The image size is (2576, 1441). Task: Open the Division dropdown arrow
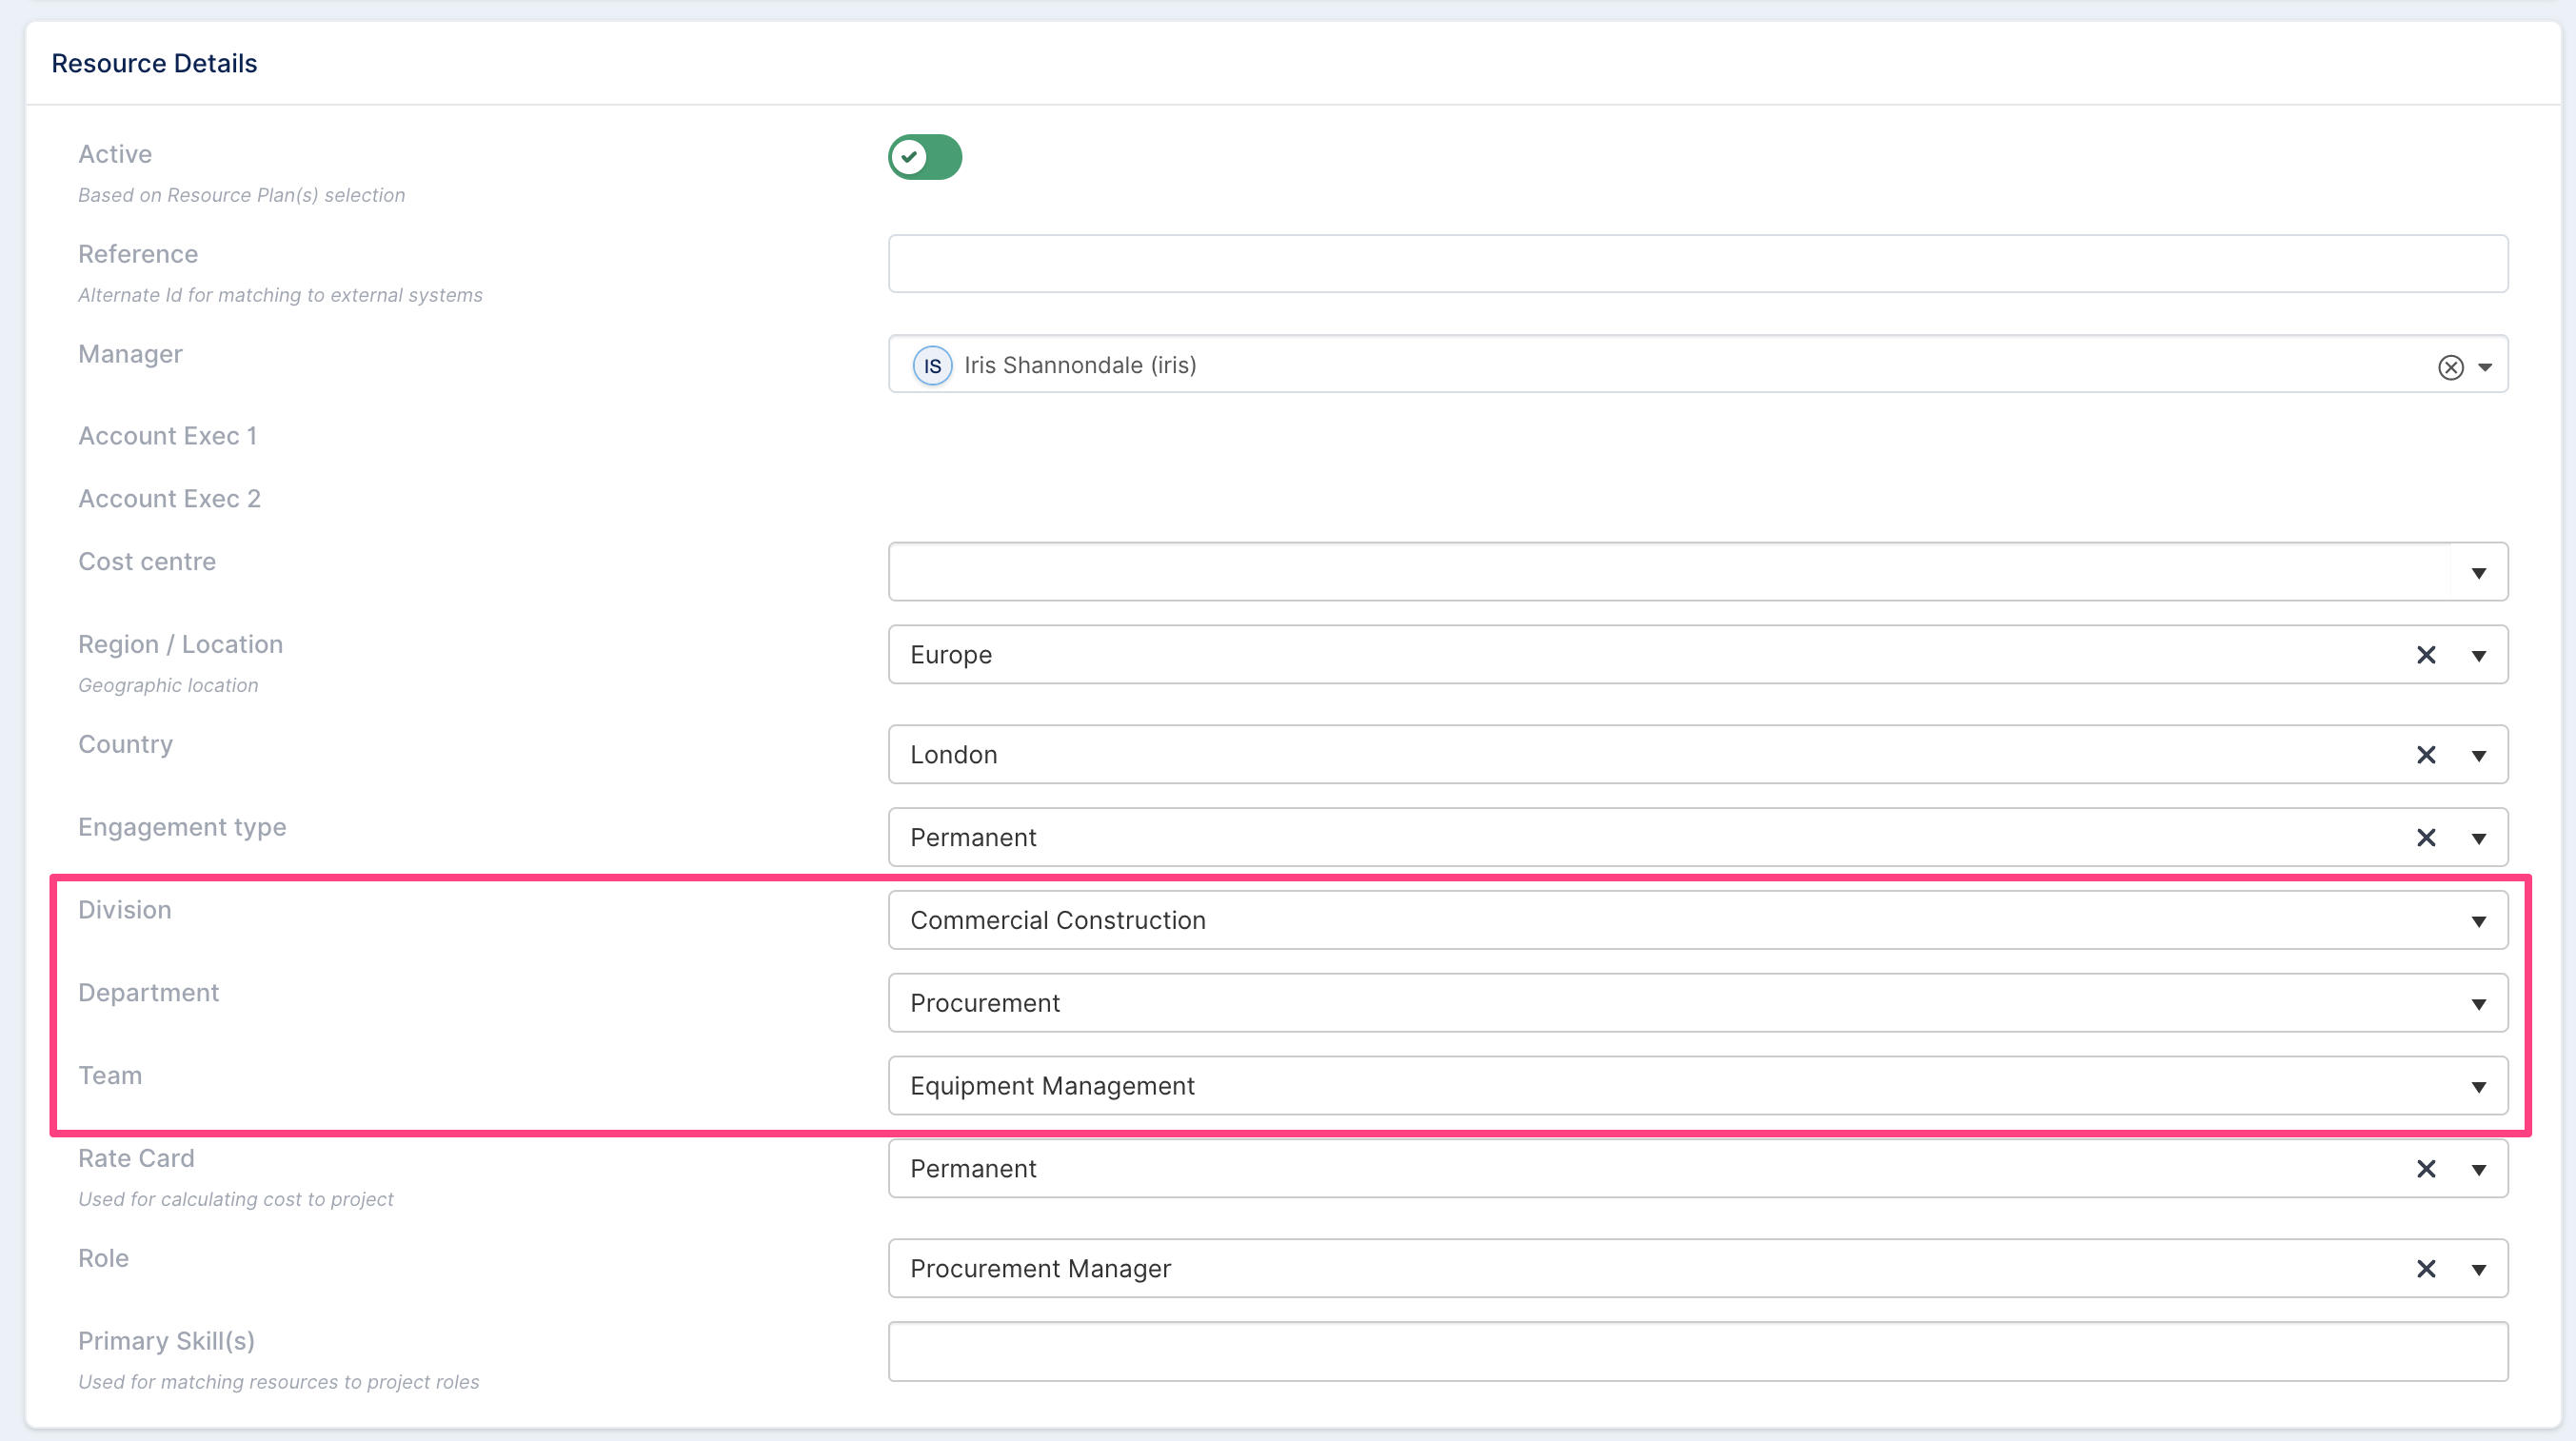pyautogui.click(x=2479, y=922)
